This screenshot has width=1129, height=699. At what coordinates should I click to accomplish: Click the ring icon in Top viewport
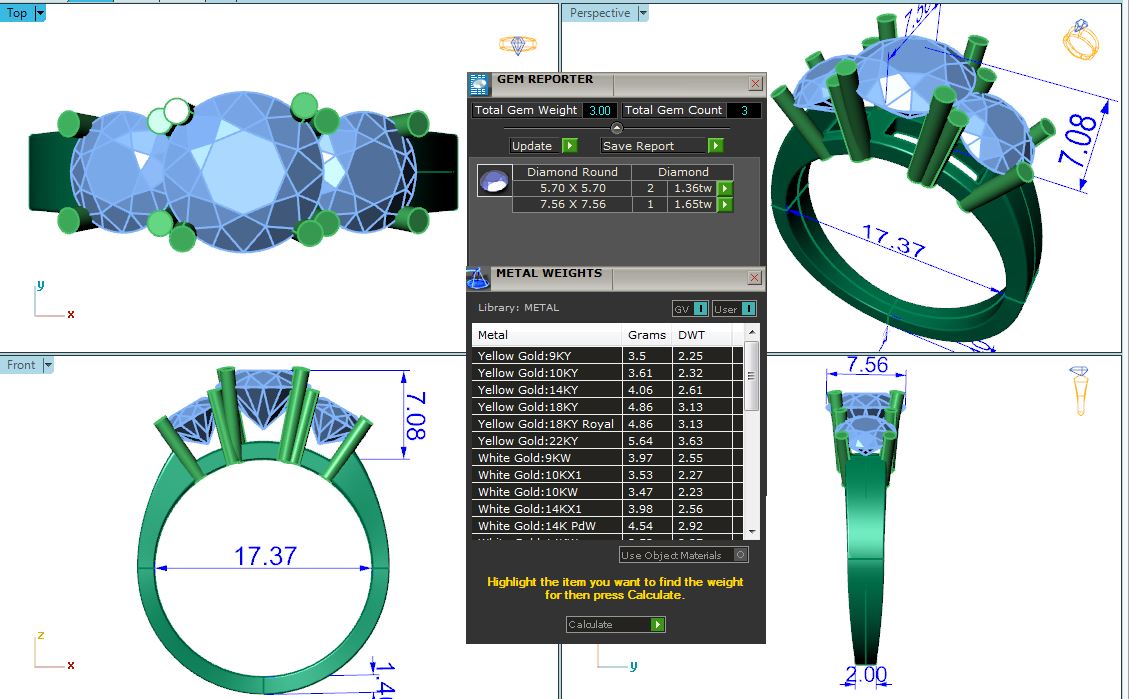(x=517, y=45)
